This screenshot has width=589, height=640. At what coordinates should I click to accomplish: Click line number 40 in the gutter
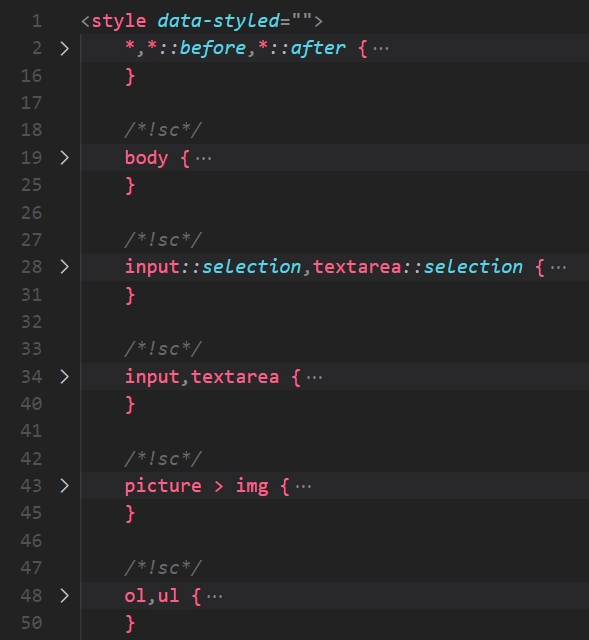(31, 404)
